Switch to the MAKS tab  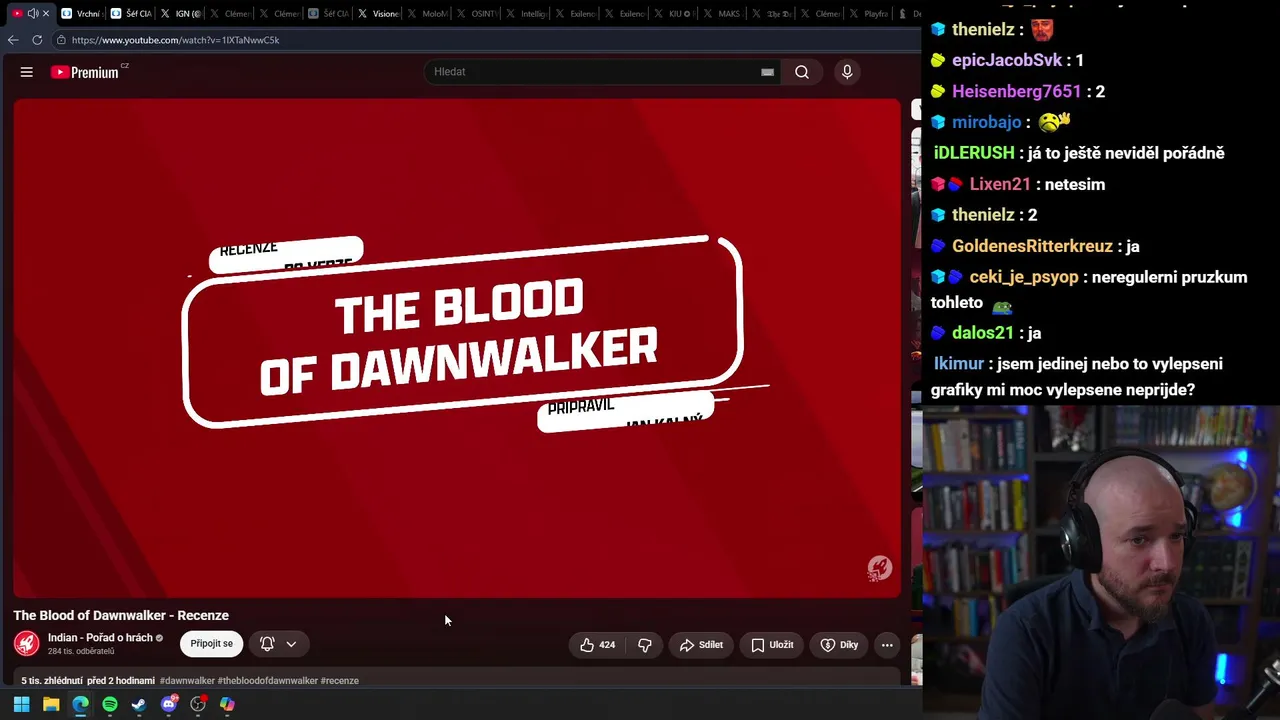point(724,13)
